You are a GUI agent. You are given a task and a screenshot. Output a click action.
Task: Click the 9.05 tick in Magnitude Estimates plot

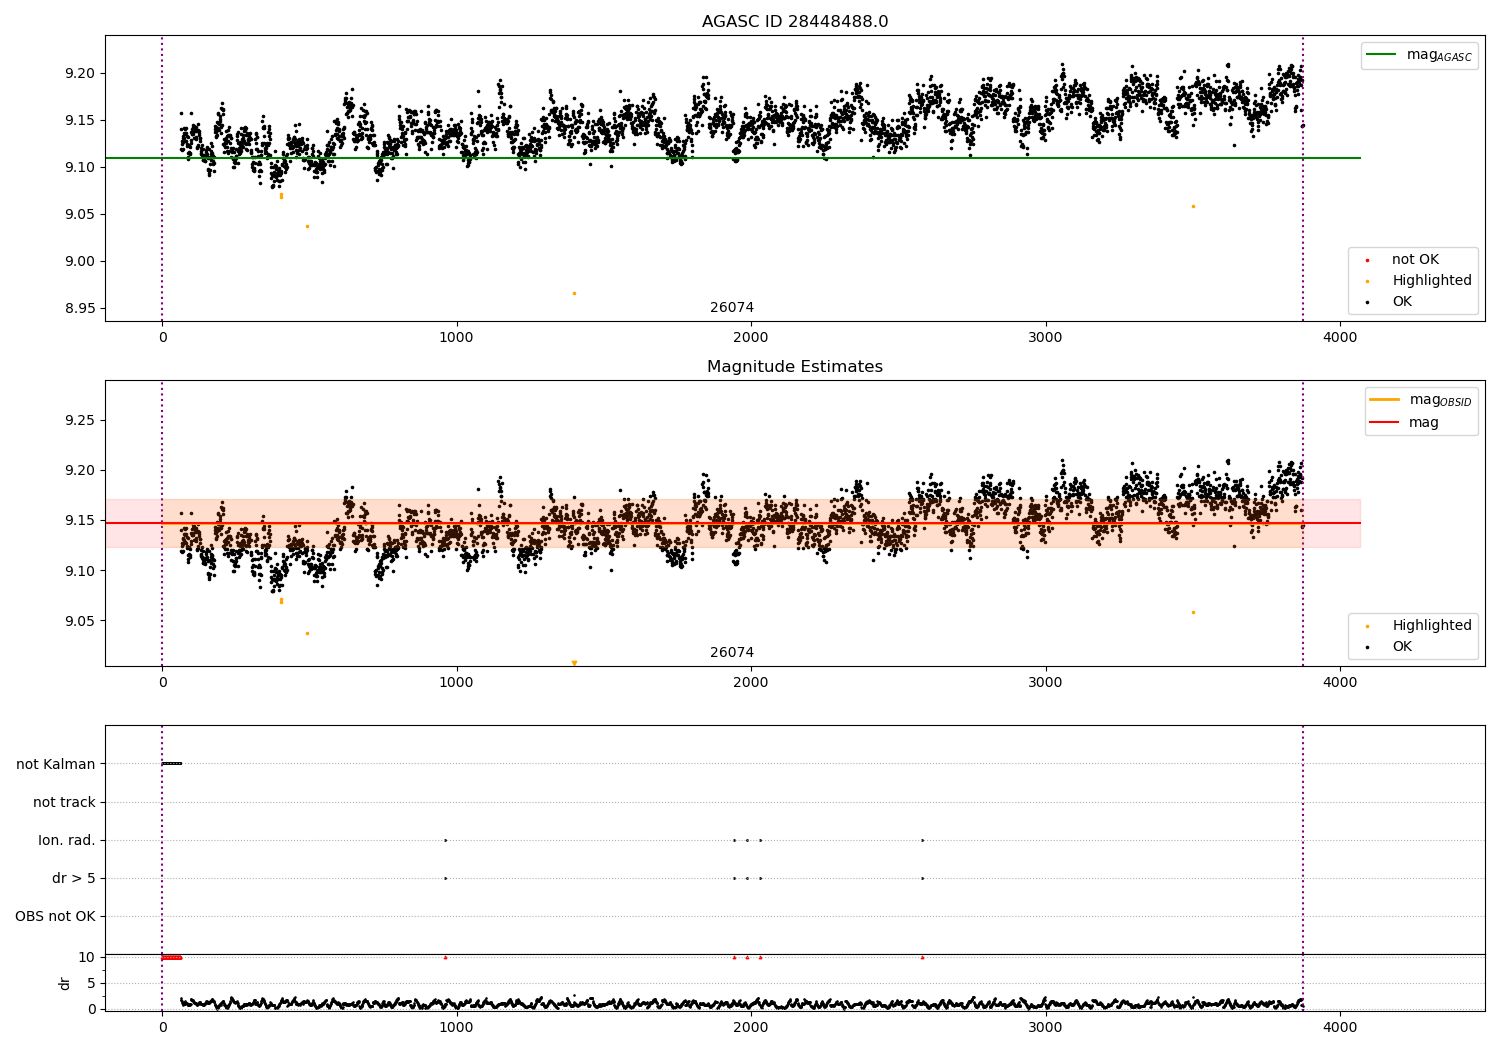coord(80,621)
